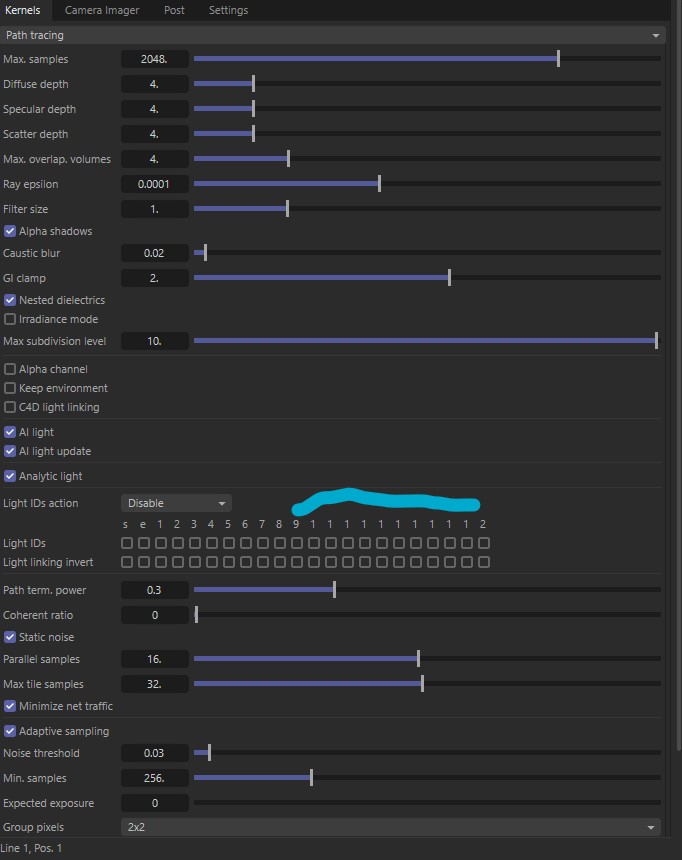The height and width of the screenshot is (860, 682).
Task: Click the Filter size slider
Action: click(x=427, y=209)
